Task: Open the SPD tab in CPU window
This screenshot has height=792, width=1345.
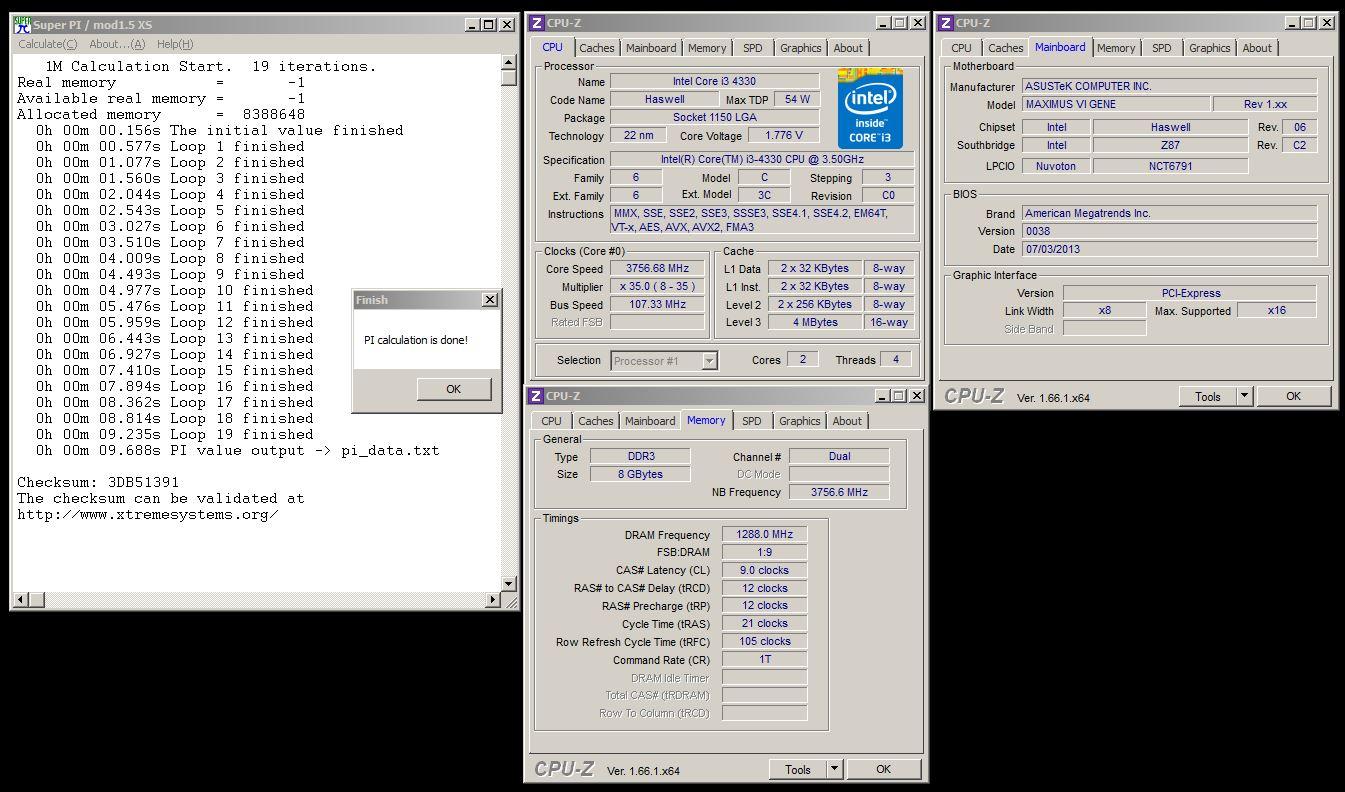Action: 753,48
